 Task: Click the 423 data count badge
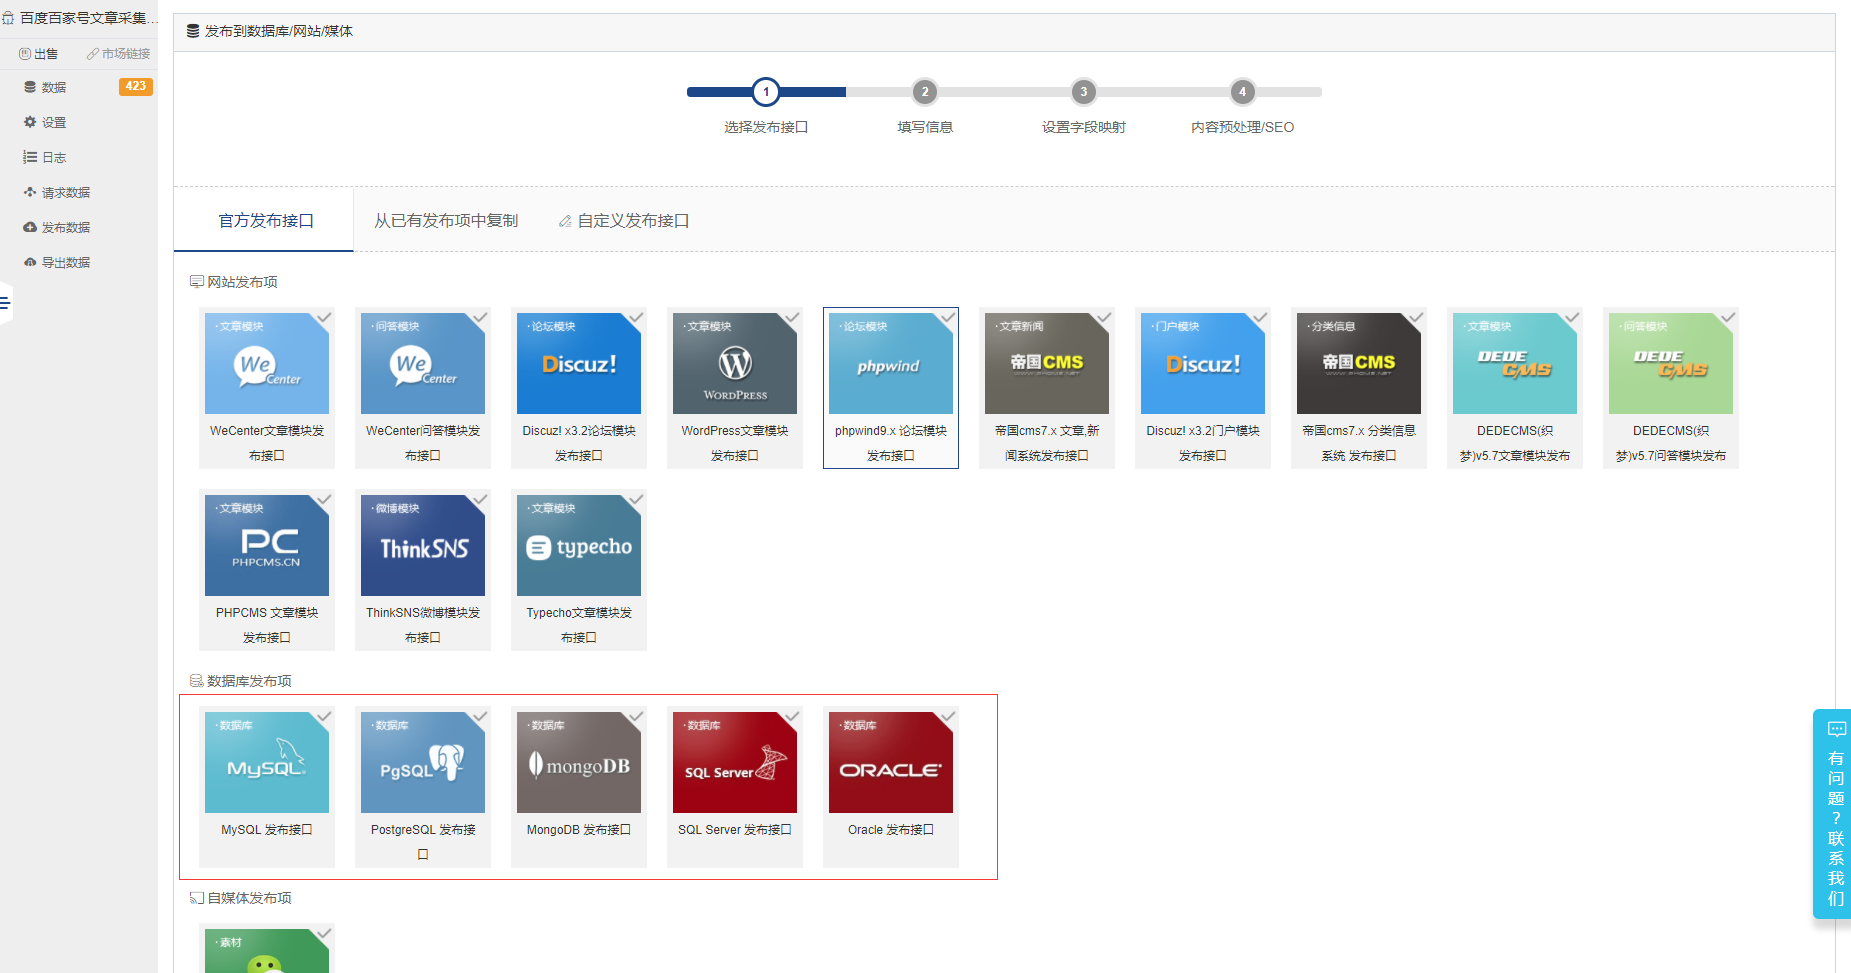click(x=135, y=87)
